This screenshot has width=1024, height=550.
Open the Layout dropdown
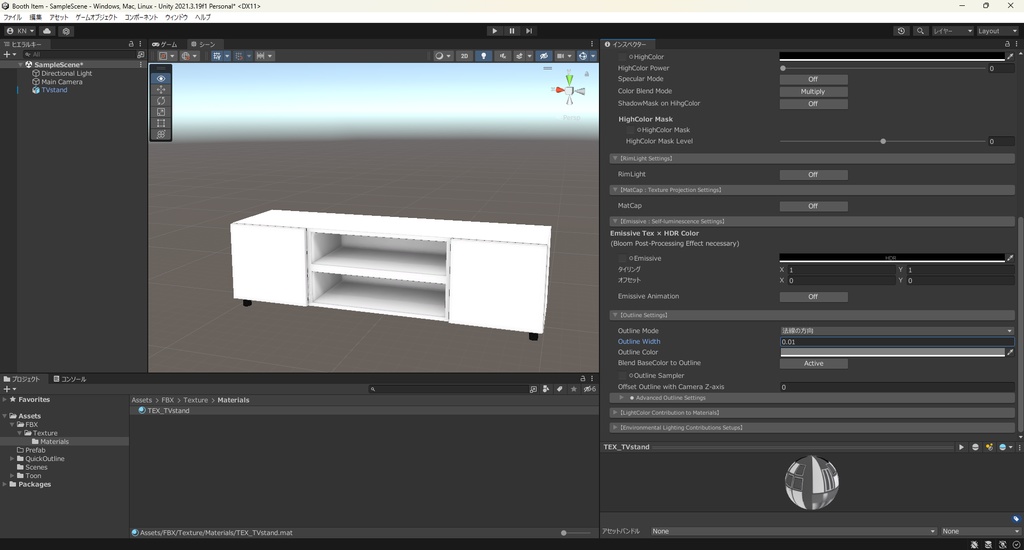pos(997,31)
